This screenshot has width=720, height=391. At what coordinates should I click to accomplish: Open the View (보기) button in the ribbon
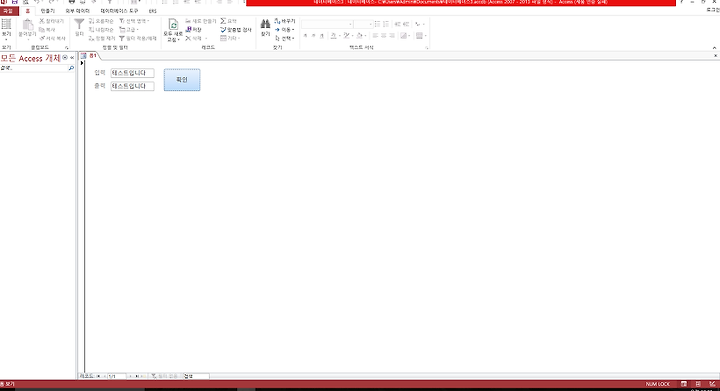[x=6, y=28]
